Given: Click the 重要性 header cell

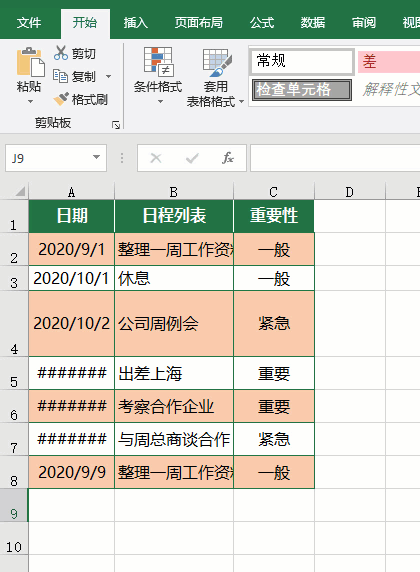Looking at the screenshot, I should (274, 216).
